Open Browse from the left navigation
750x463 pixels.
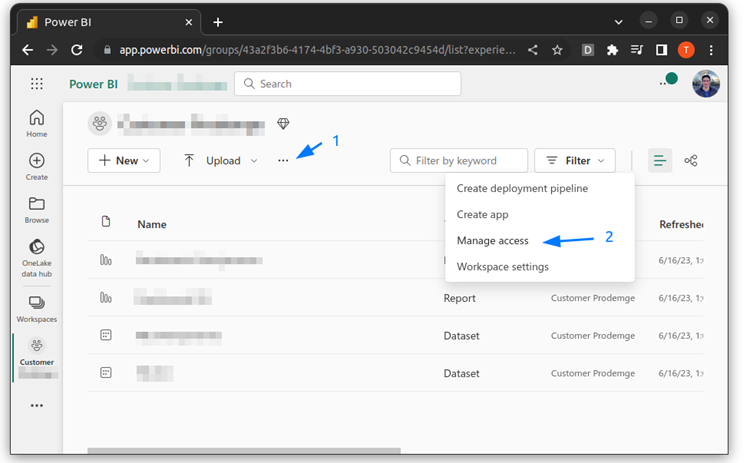pyautogui.click(x=37, y=209)
